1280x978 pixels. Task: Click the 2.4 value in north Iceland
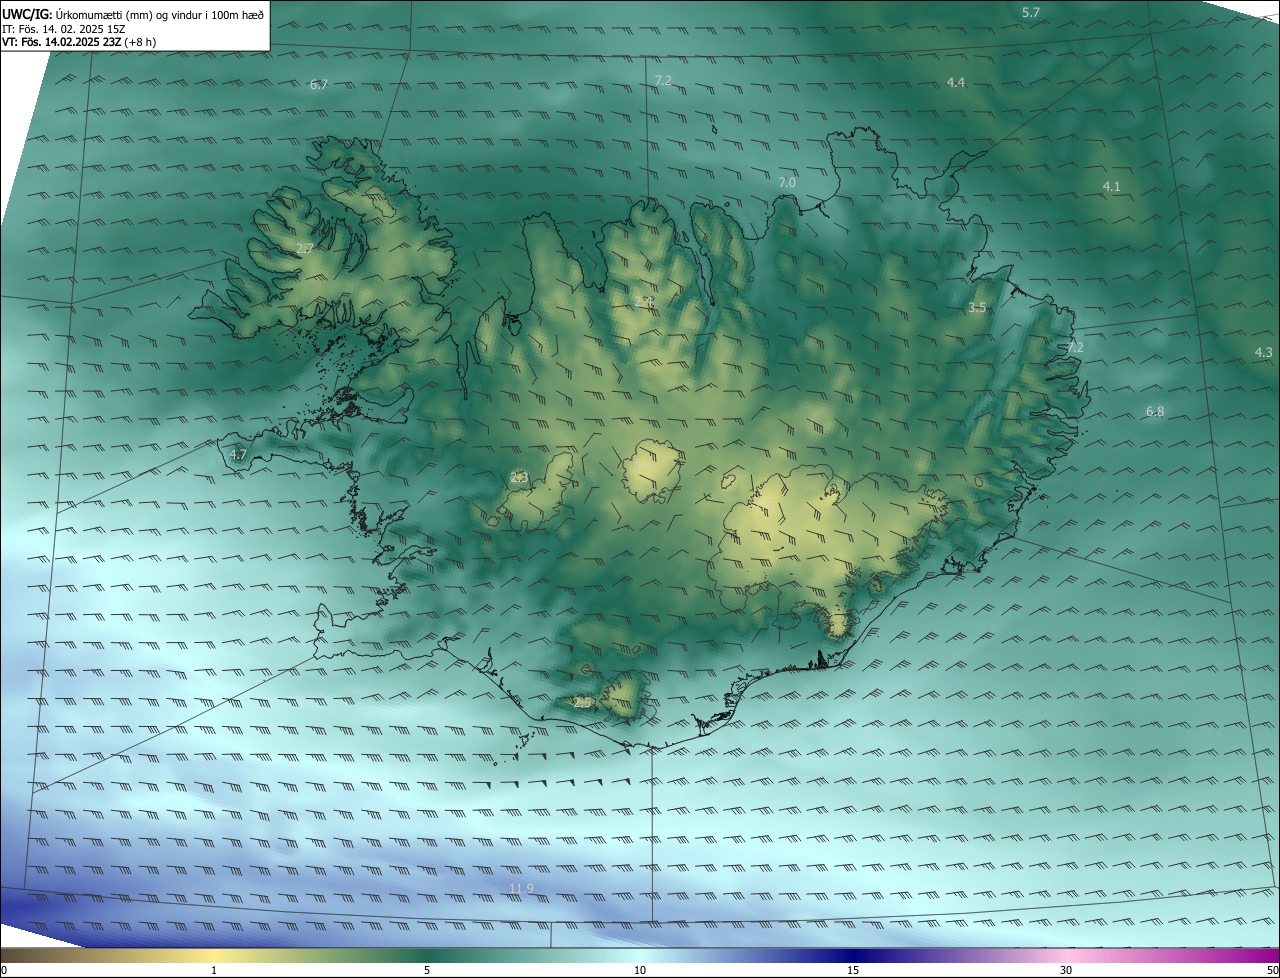644,301
